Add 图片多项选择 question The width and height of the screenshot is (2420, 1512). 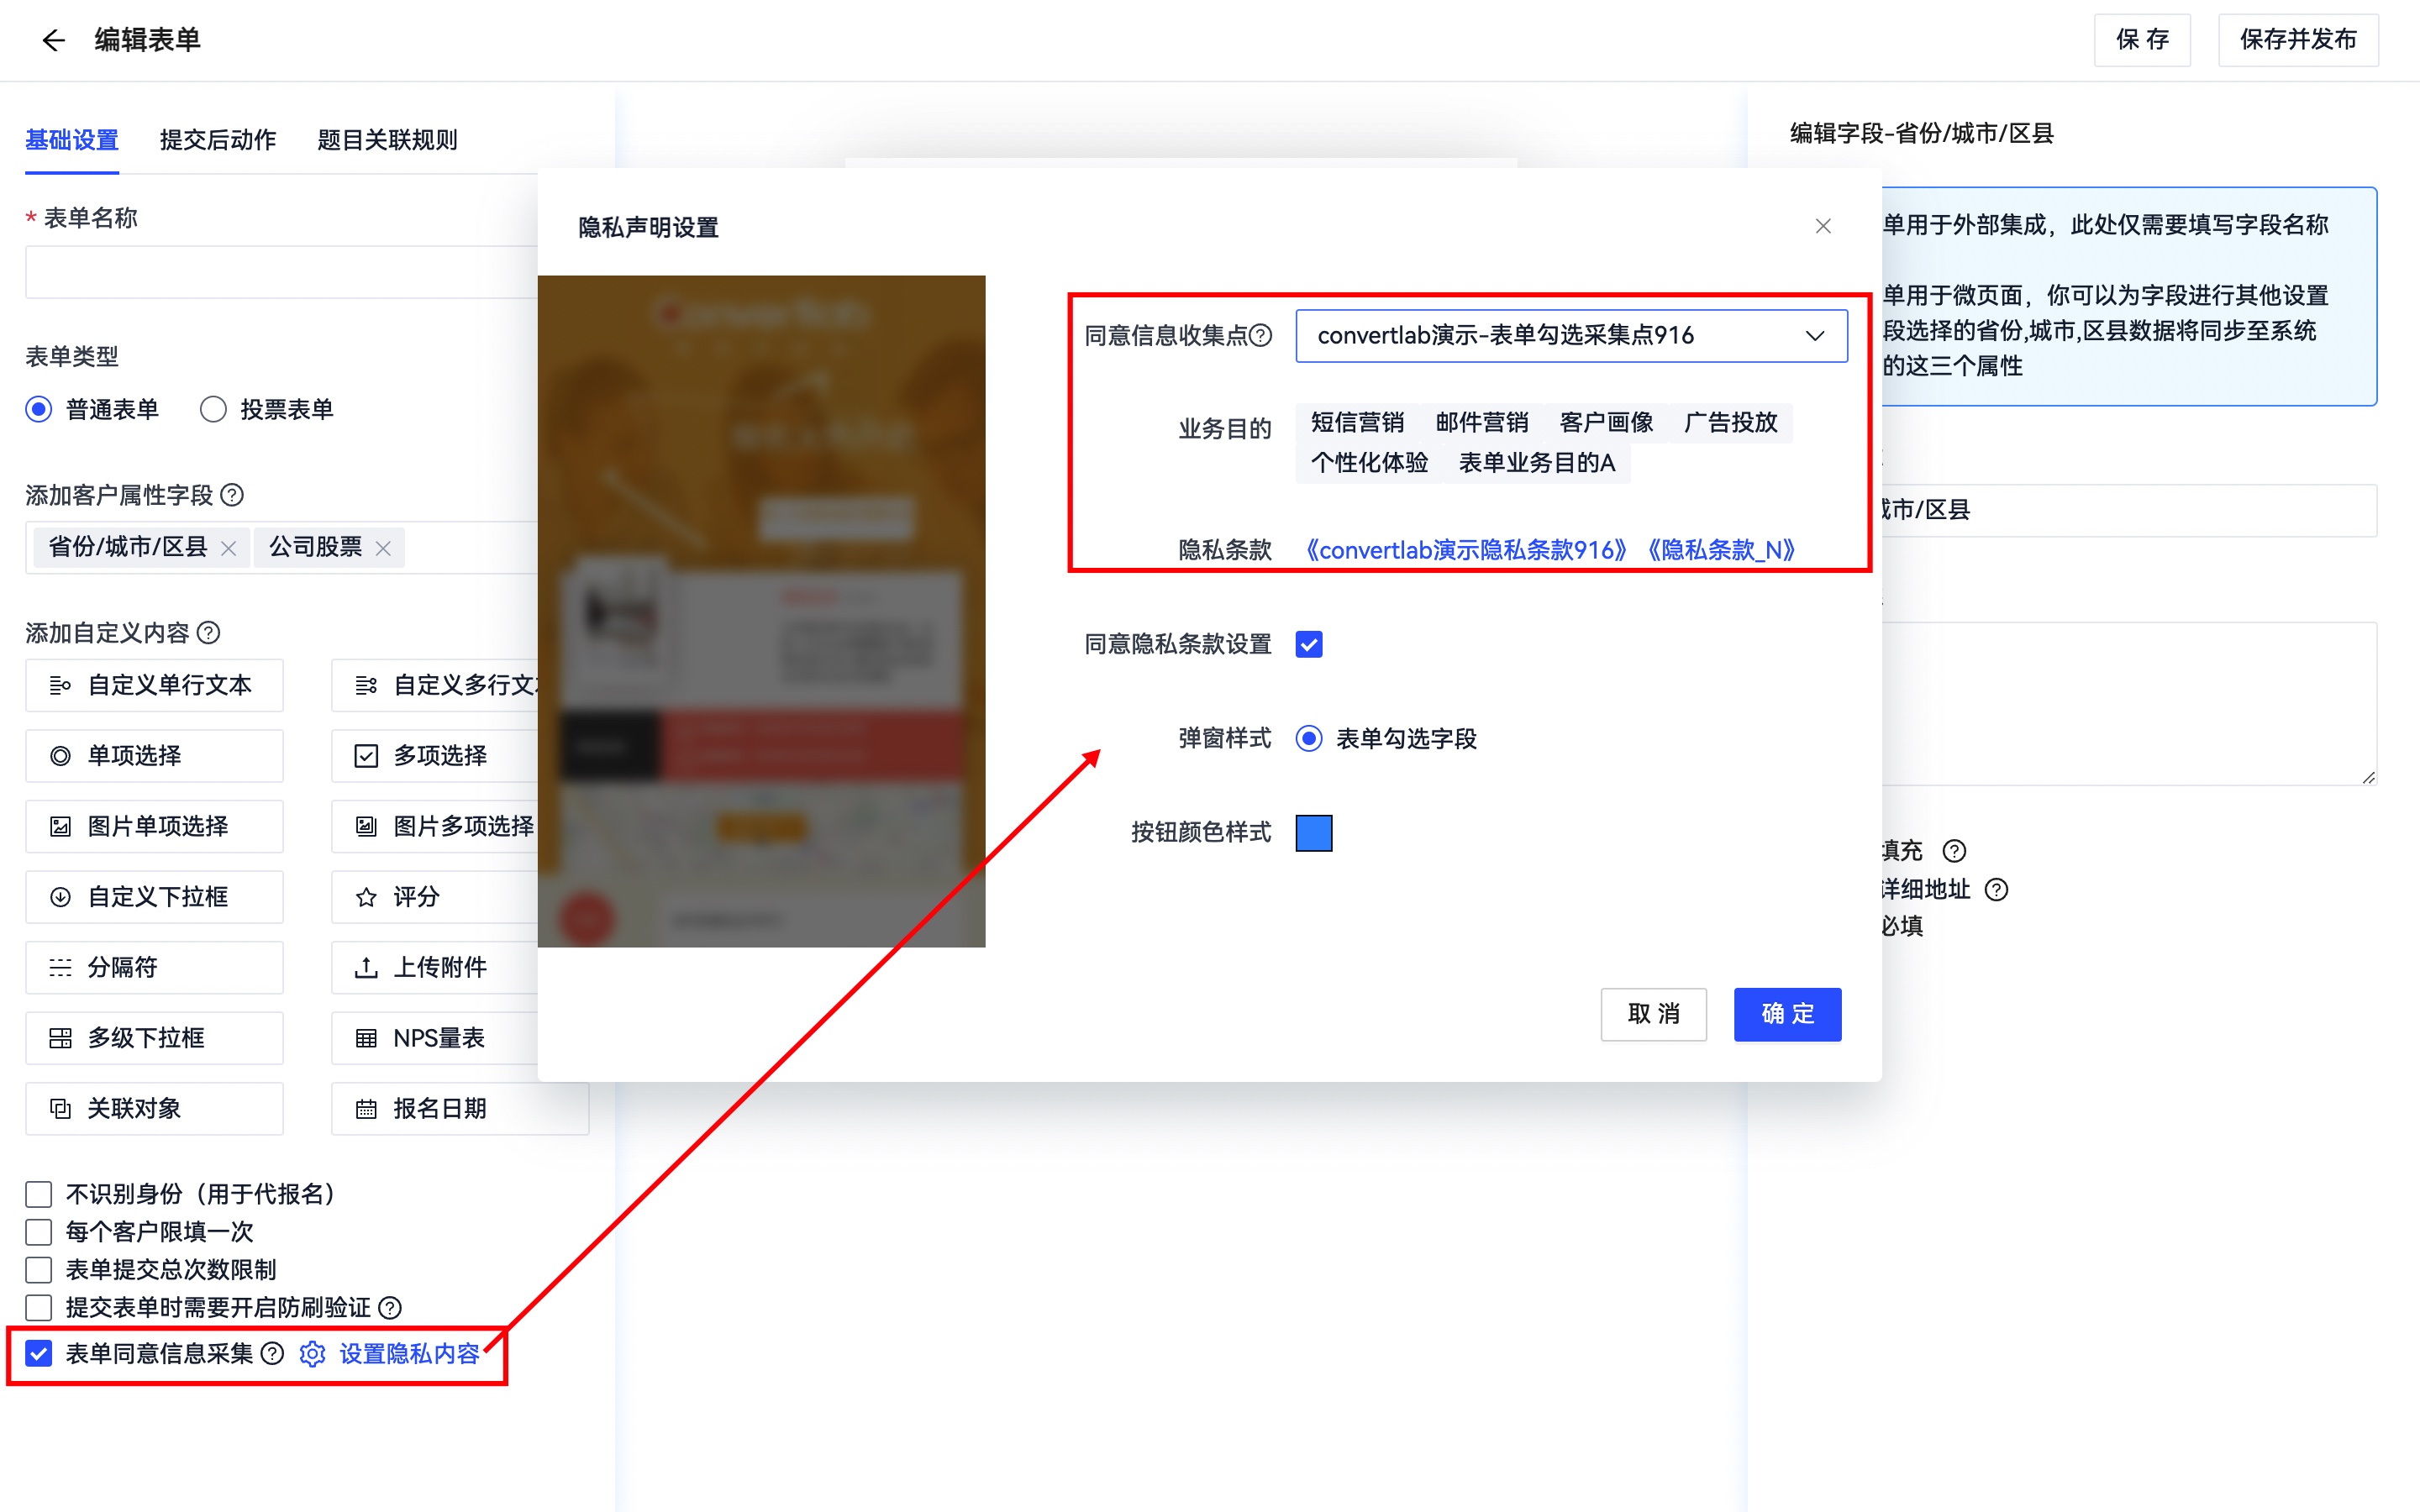[435, 826]
